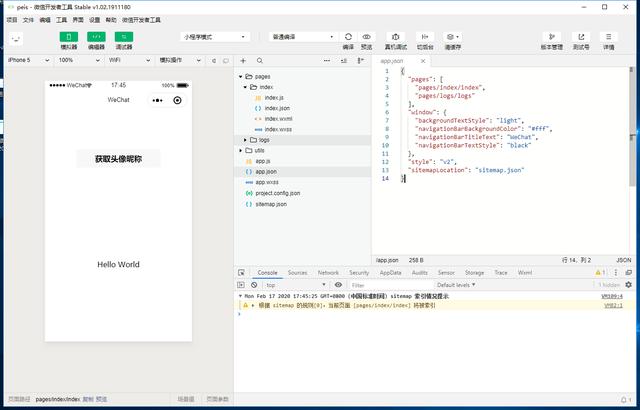Viewport: 640px width, 410px height.
Task: Open sitemap.json file
Action: pyautogui.click(x=271, y=204)
